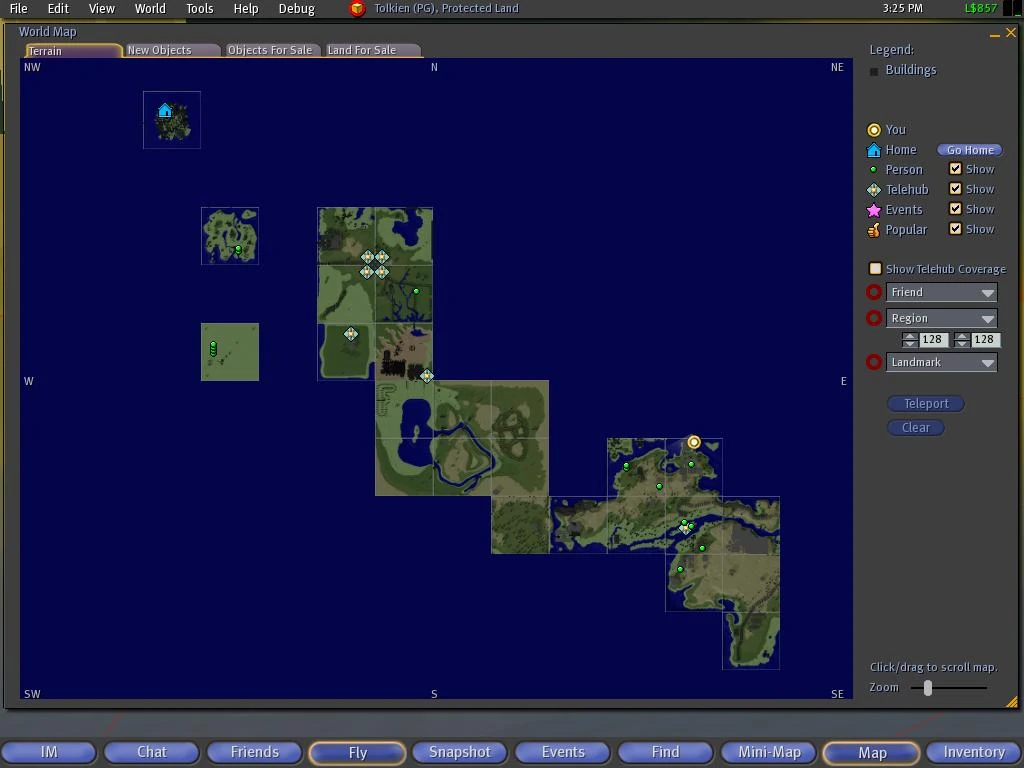Click the L$857 balance display
This screenshot has width=1024, height=768.
pyautogui.click(x=981, y=8)
